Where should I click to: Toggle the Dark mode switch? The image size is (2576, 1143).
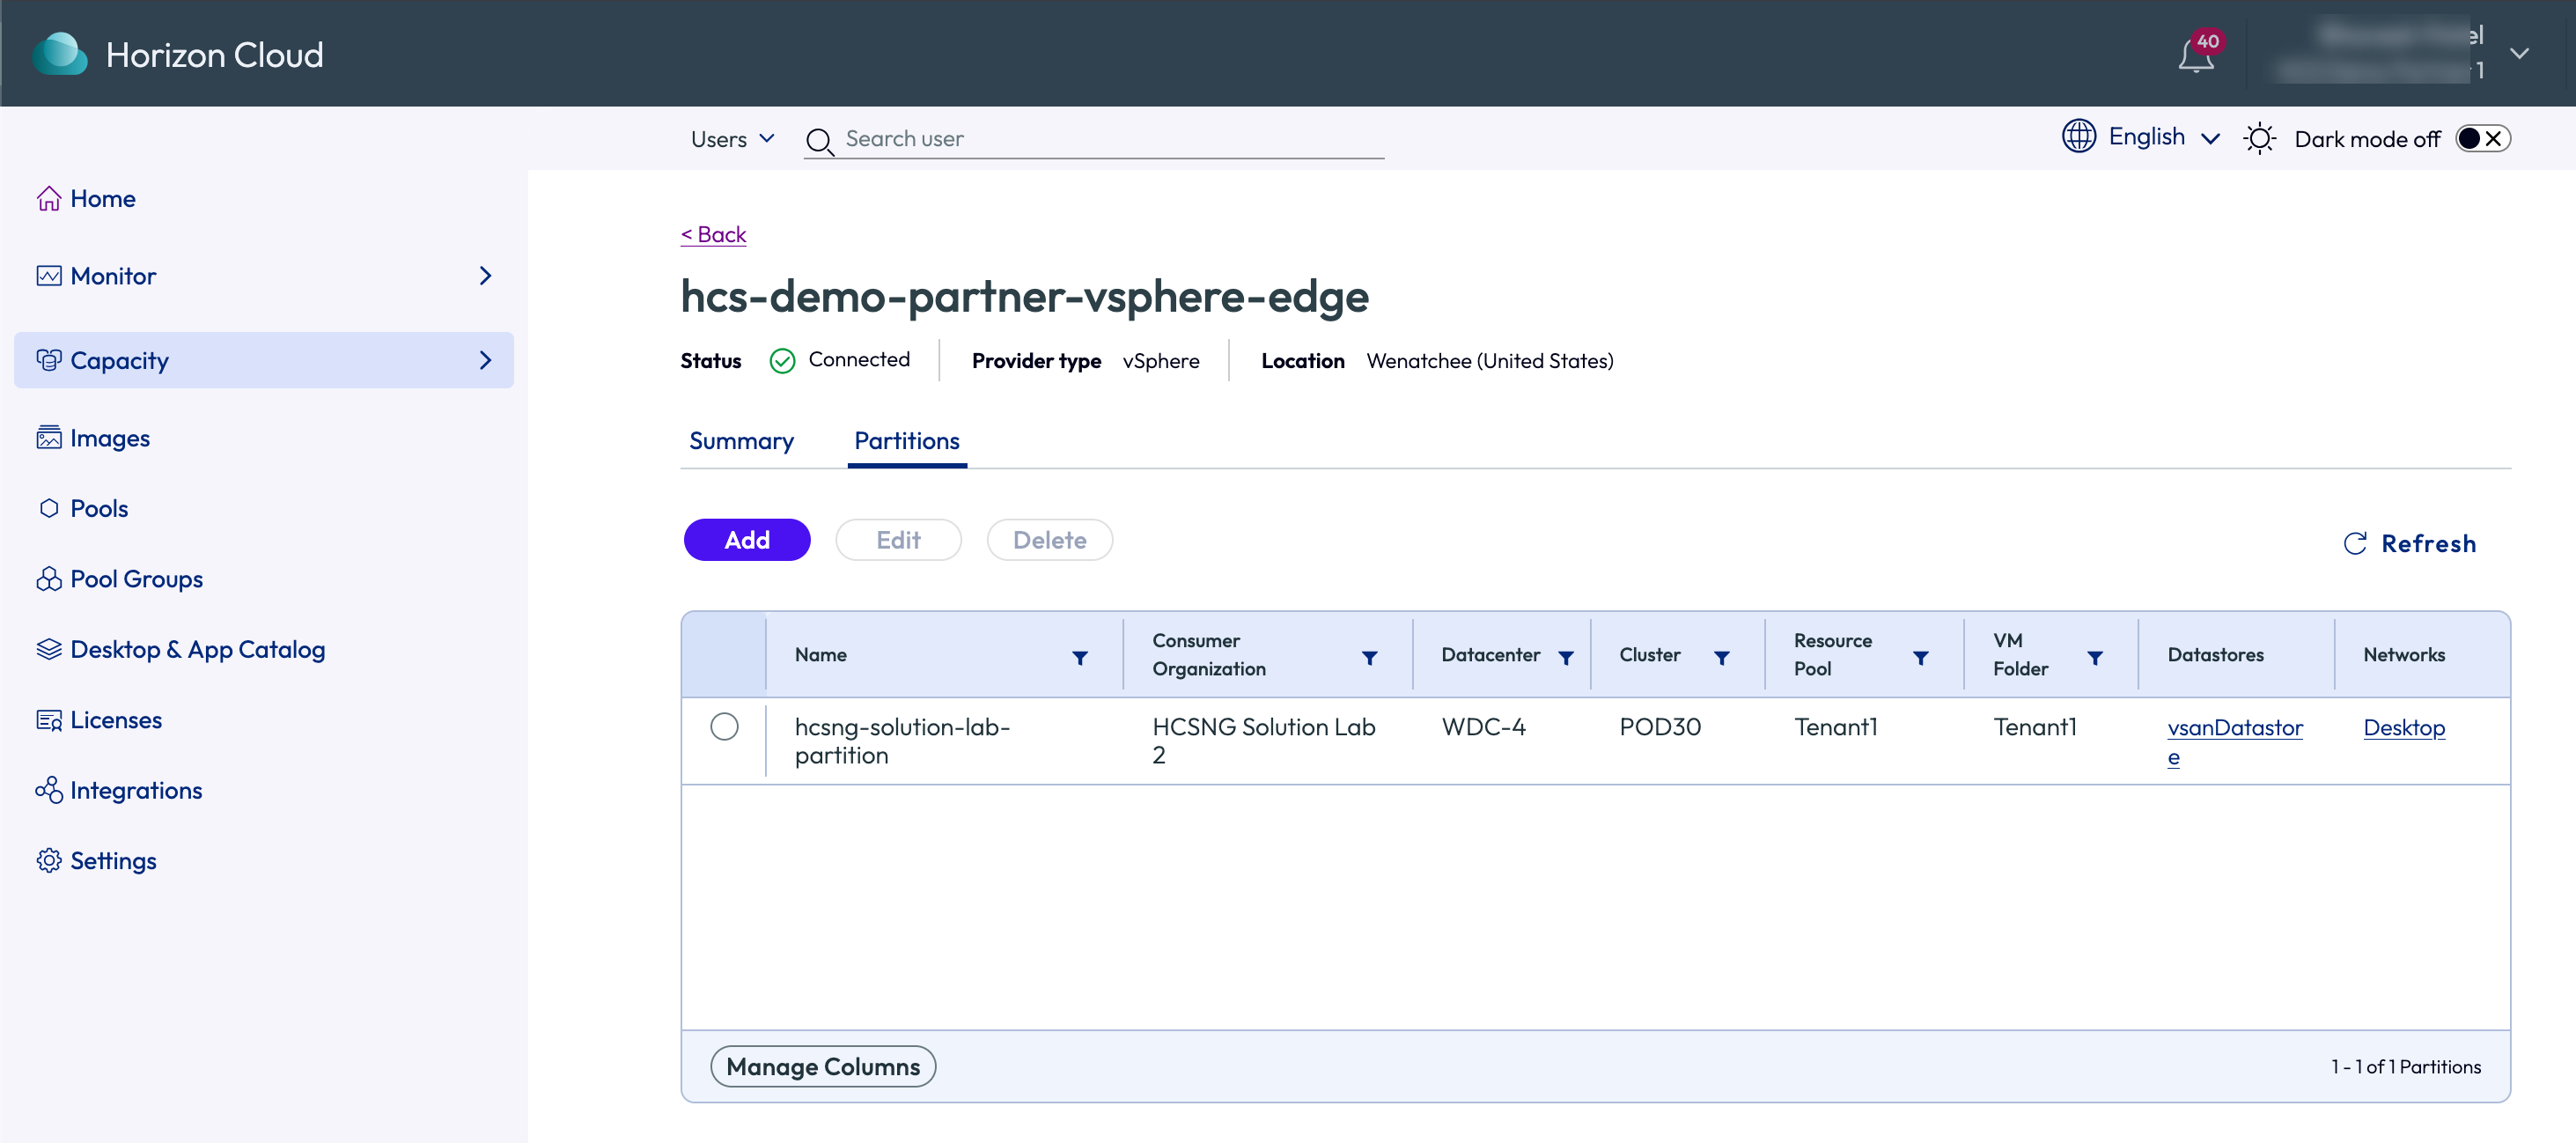pyautogui.click(x=2482, y=139)
